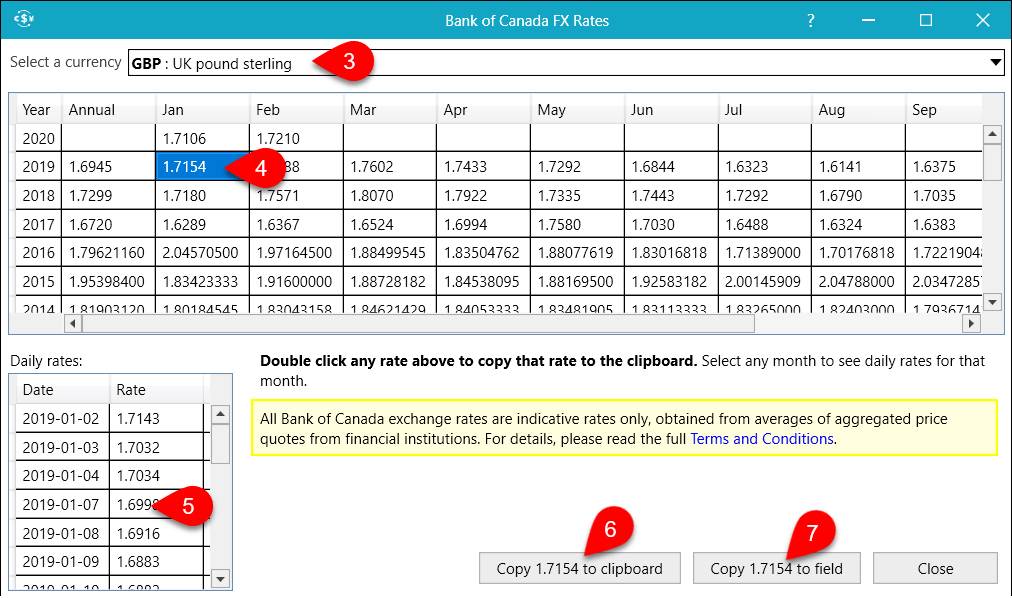Screen dimensions: 1012x598
Task: Click the rates table scroll-up arrow
Action: [x=992, y=134]
